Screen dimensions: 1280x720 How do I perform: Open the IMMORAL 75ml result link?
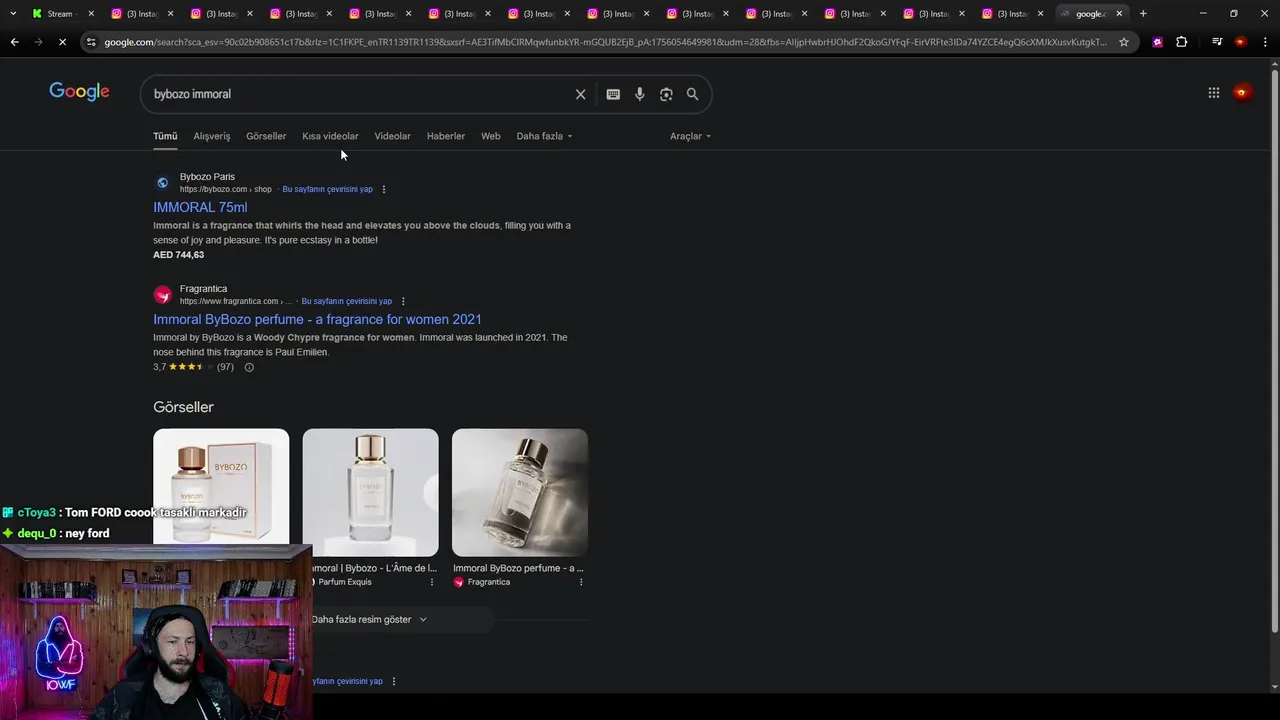200,207
